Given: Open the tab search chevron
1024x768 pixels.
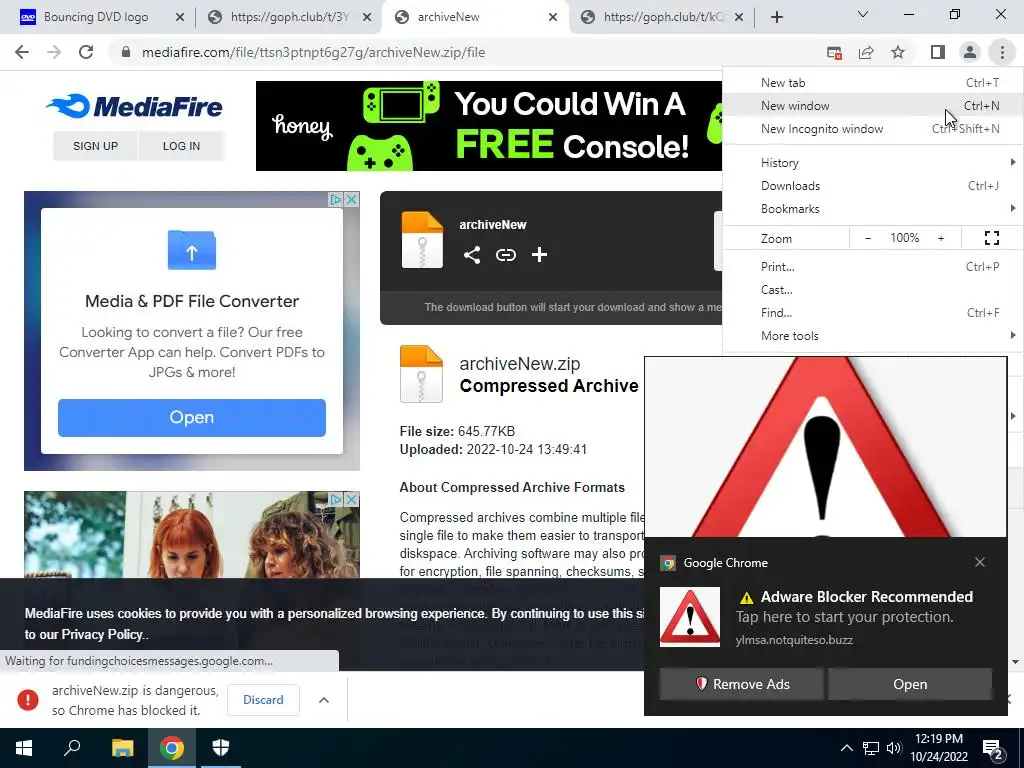Looking at the screenshot, I should click(863, 14).
